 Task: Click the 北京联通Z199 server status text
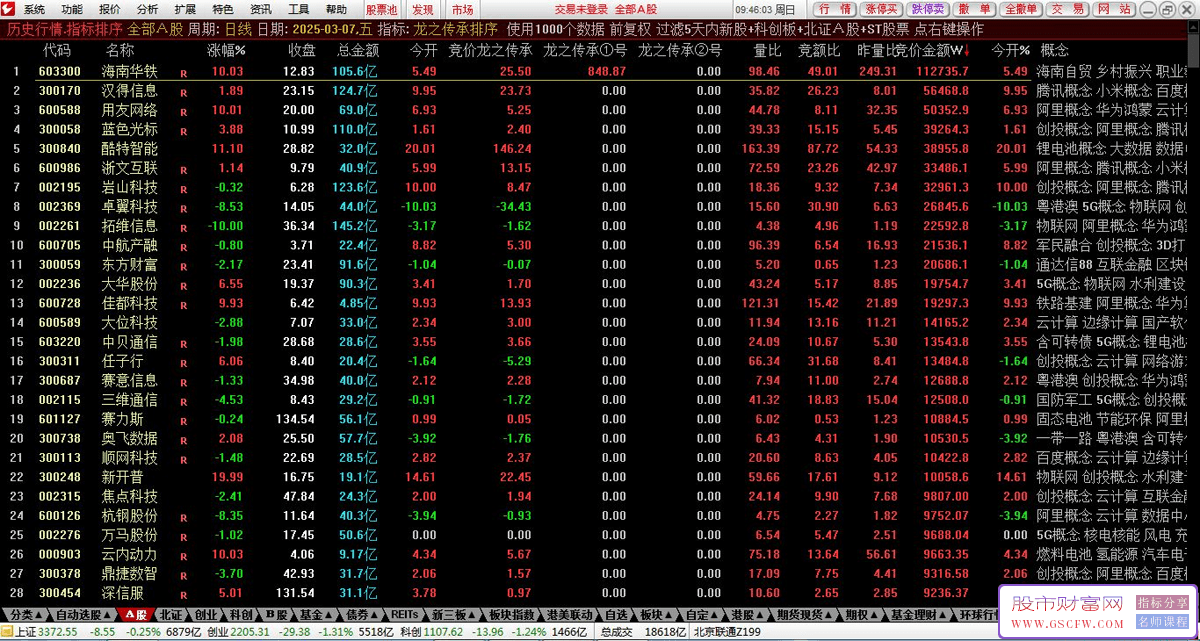[726, 632]
